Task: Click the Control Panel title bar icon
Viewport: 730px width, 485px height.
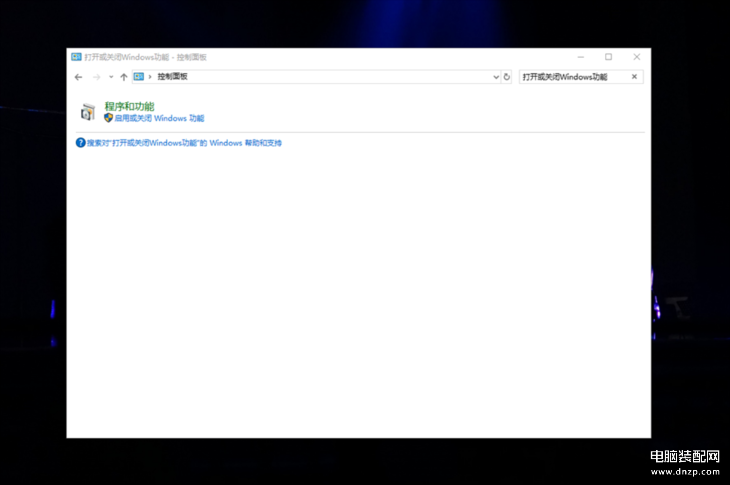Action: (76, 57)
